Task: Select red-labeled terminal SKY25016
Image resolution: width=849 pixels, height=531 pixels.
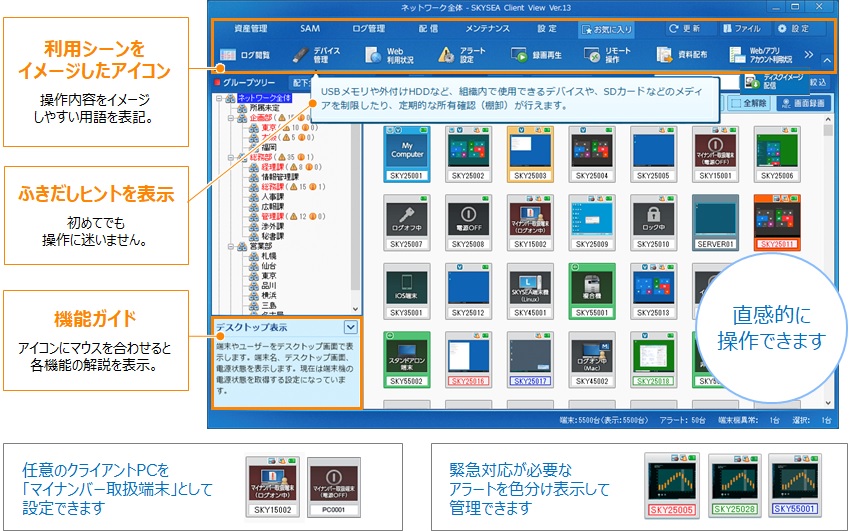Action: 468,360
